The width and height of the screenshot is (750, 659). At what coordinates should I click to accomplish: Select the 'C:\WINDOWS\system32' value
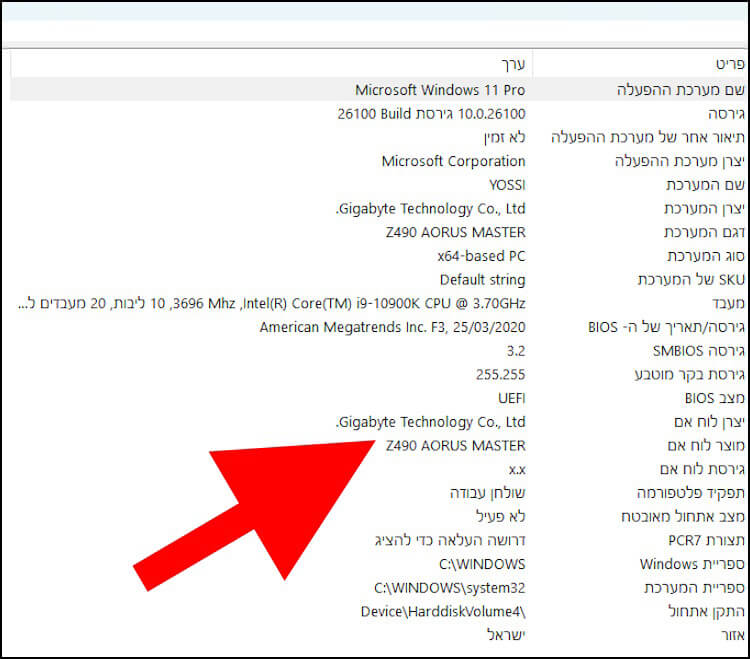(450, 588)
